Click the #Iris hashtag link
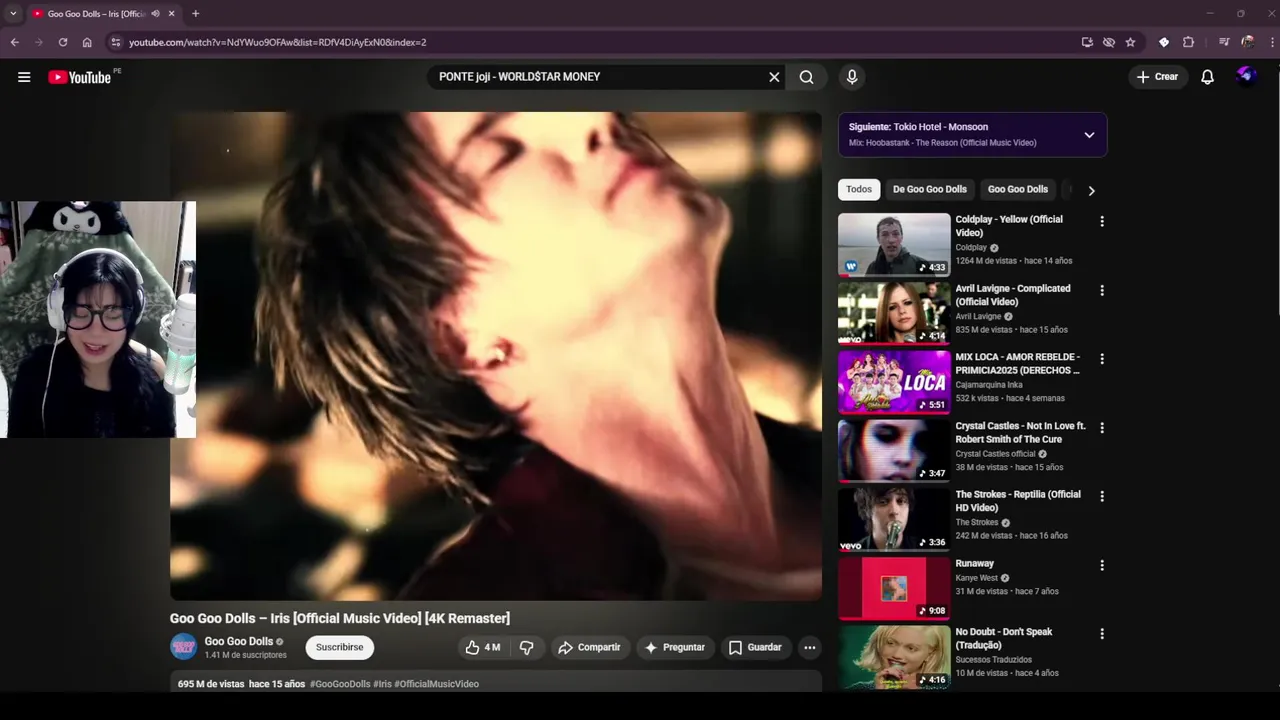 pyautogui.click(x=382, y=684)
